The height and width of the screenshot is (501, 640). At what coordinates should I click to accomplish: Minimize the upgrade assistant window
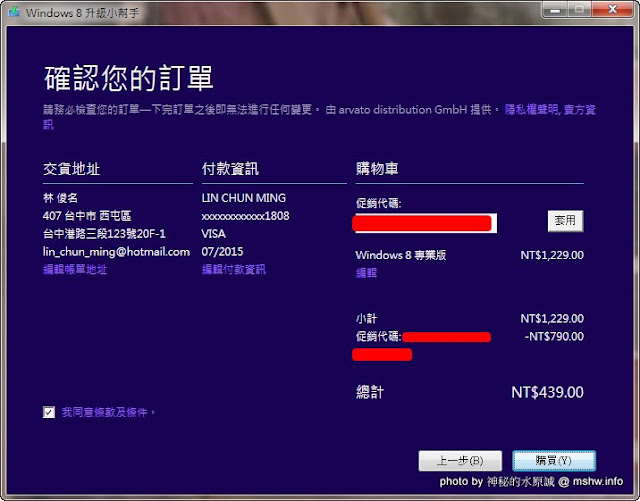[555, 9]
